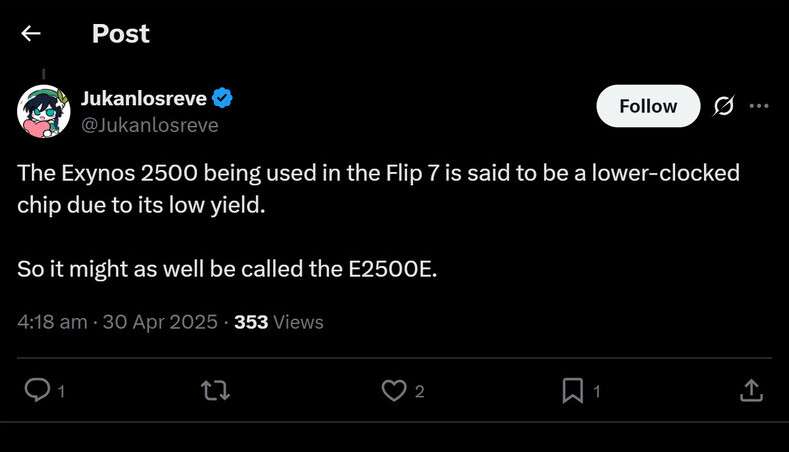The width and height of the screenshot is (789, 452).
Task: Reply to the post via speech bubble
Action: [x=36, y=391]
